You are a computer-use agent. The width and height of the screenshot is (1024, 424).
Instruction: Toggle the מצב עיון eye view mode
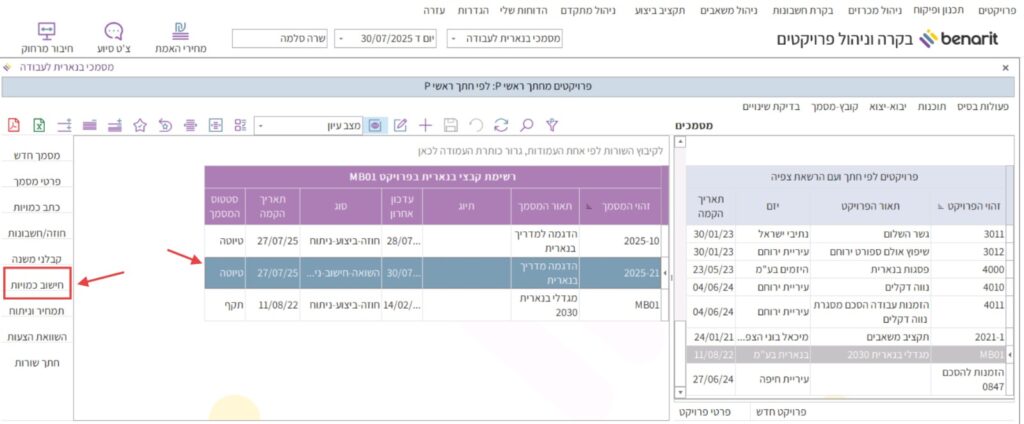click(x=375, y=125)
